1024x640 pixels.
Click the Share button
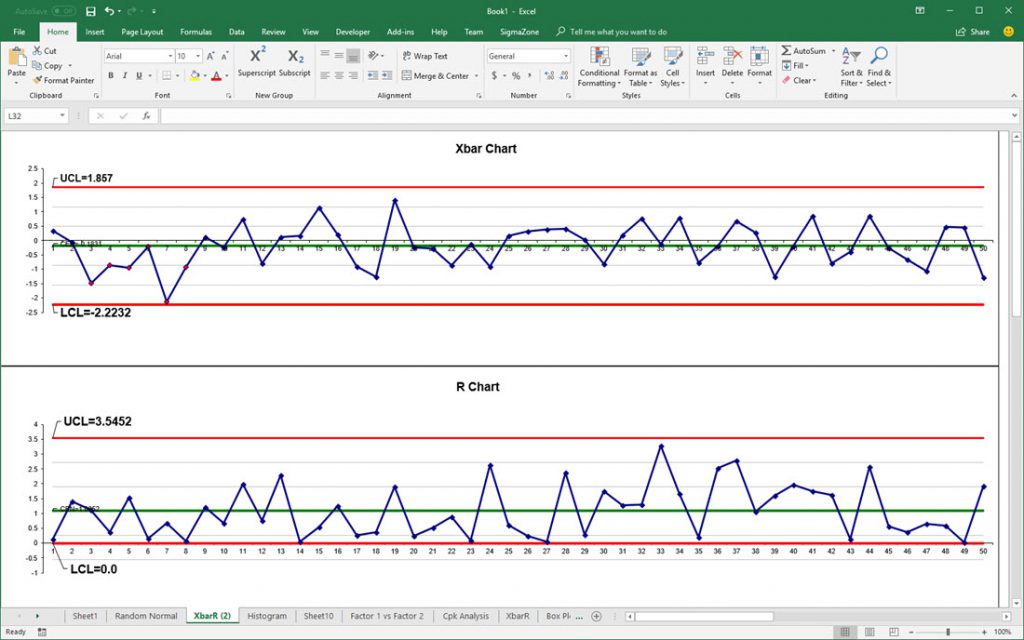point(978,31)
